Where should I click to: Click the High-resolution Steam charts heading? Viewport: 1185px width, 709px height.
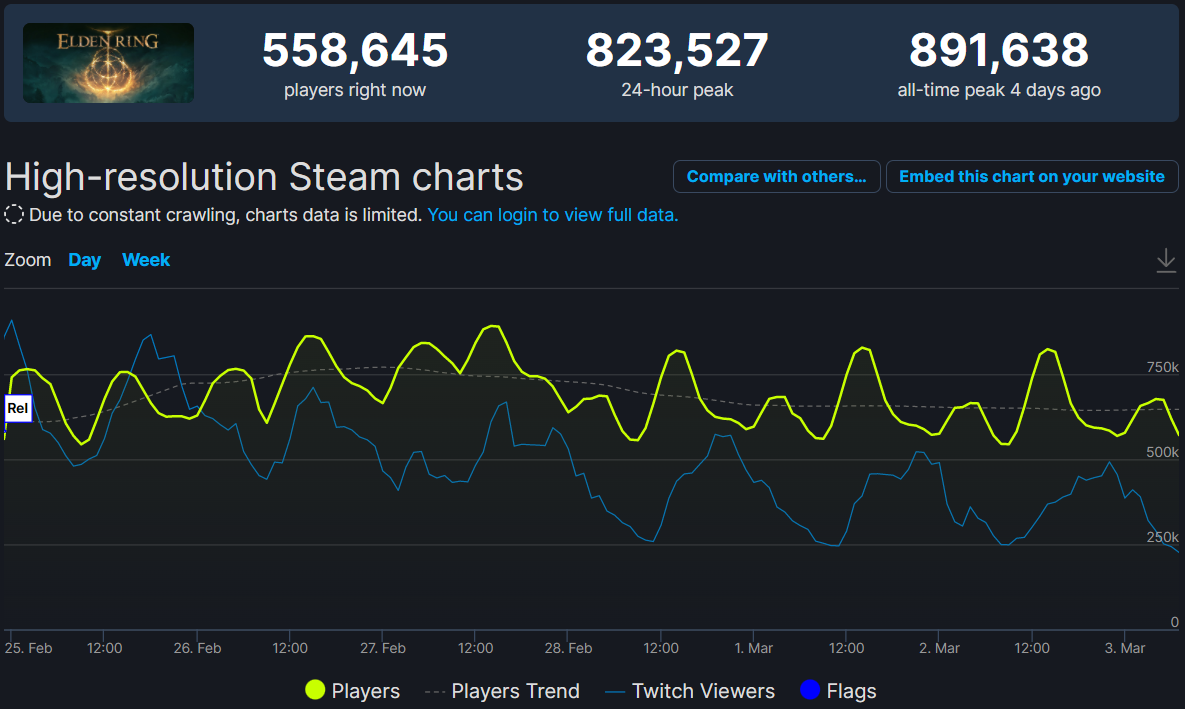pyautogui.click(x=264, y=177)
